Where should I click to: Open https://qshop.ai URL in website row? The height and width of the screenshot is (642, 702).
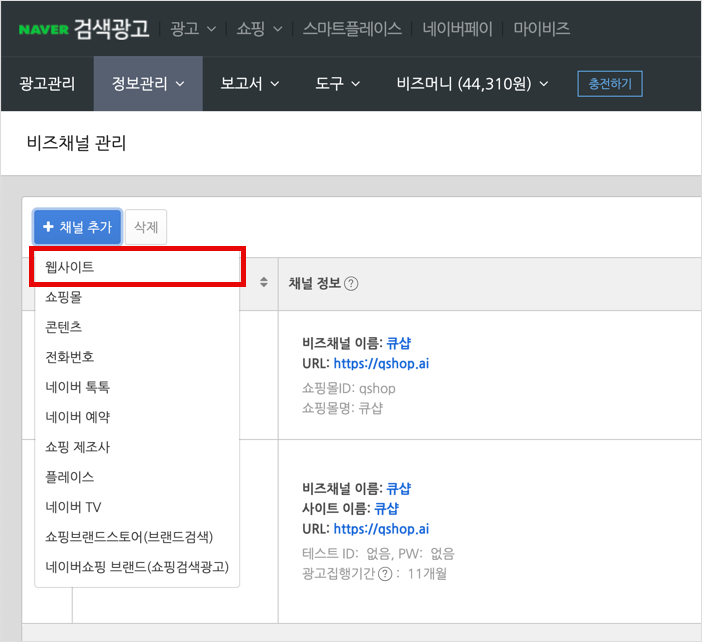[x=381, y=529]
